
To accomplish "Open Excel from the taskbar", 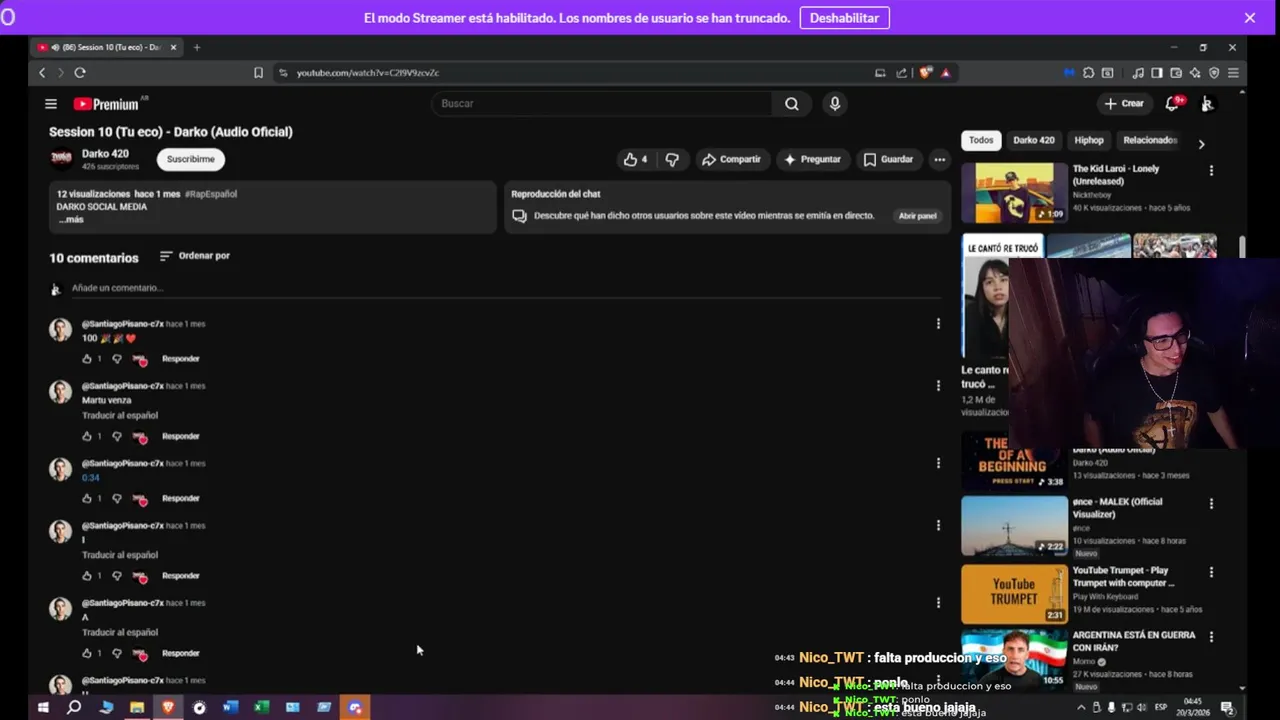I will click(x=261, y=708).
